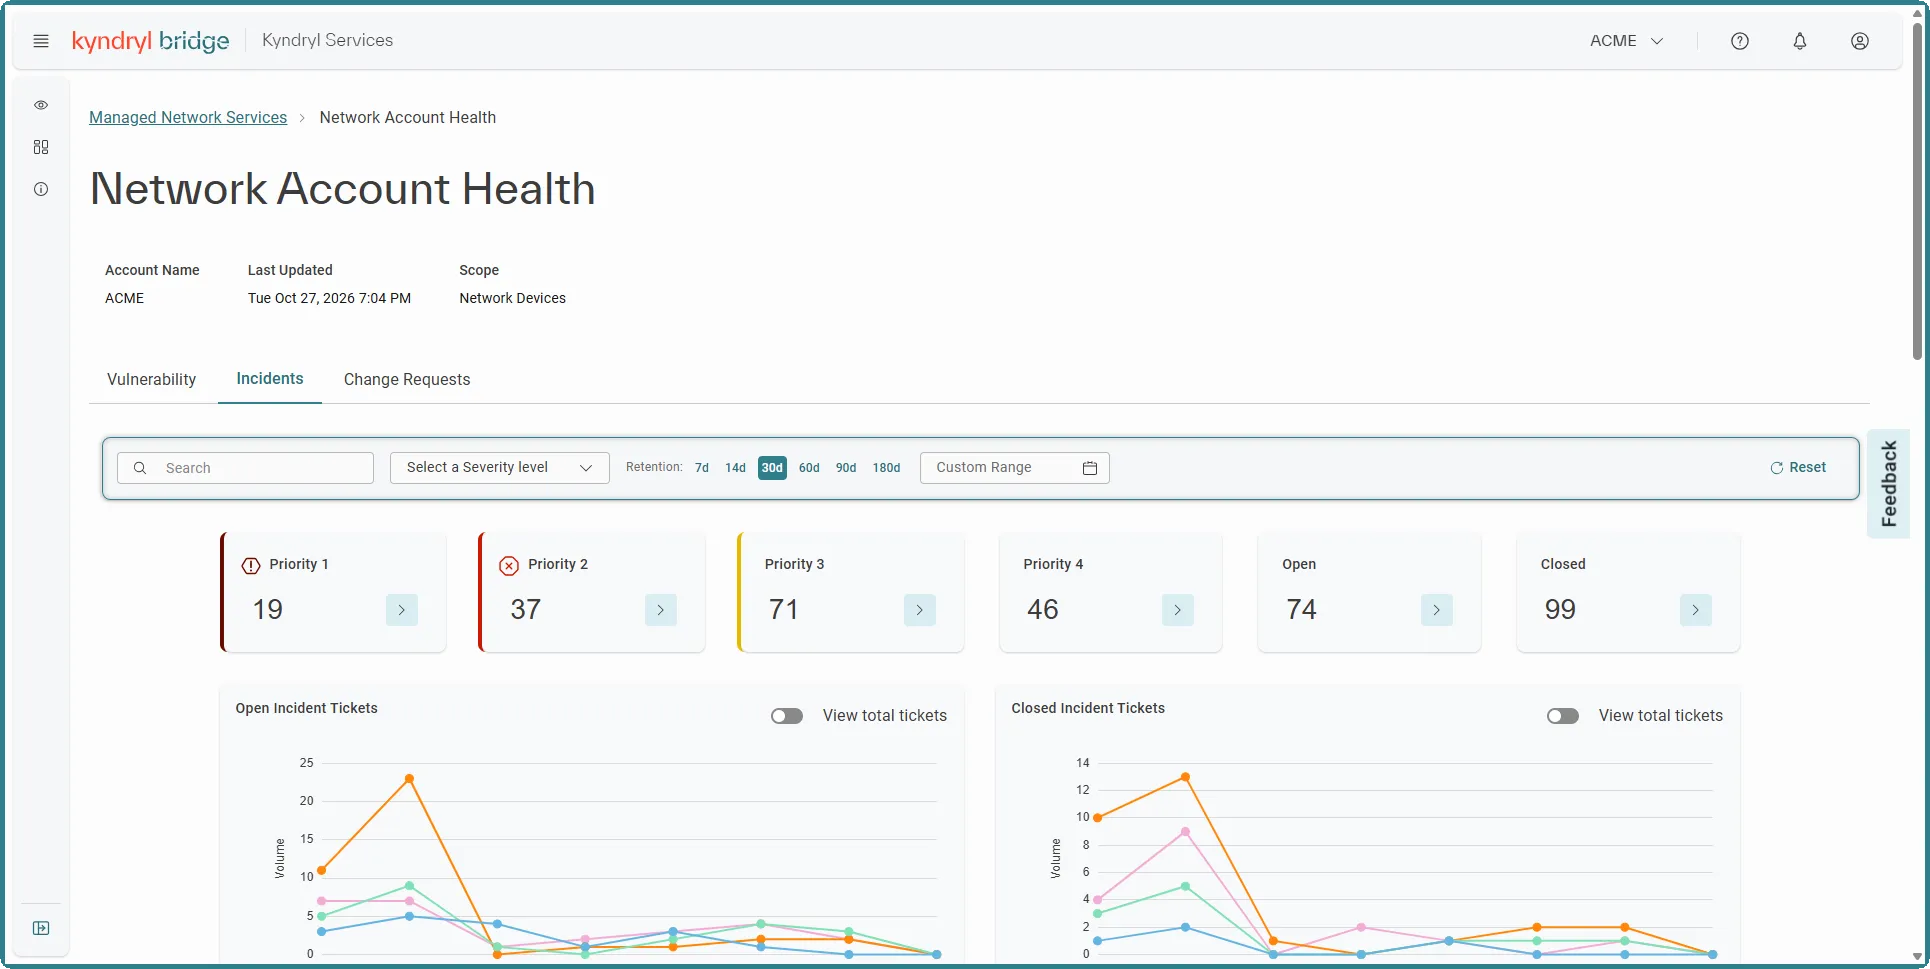Image resolution: width=1930 pixels, height=969 pixels.
Task: Expand the Priority 2 card arrow
Action: point(661,610)
